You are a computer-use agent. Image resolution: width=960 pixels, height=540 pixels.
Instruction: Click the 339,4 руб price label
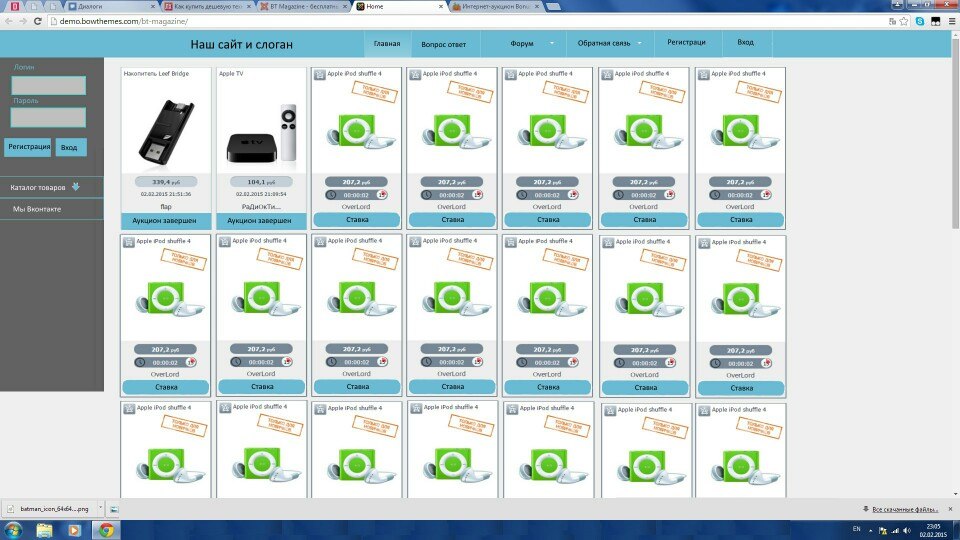[166, 182]
